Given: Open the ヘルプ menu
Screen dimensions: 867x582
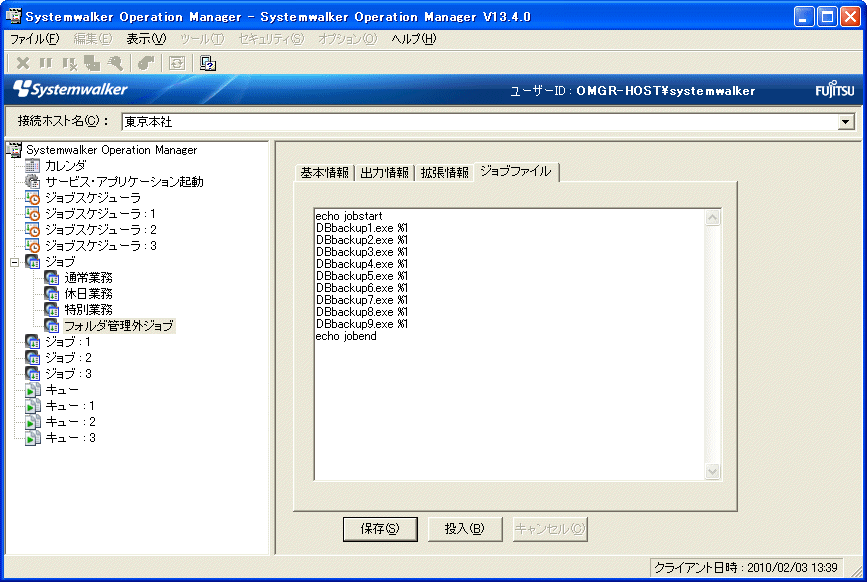Looking at the screenshot, I should point(413,39).
